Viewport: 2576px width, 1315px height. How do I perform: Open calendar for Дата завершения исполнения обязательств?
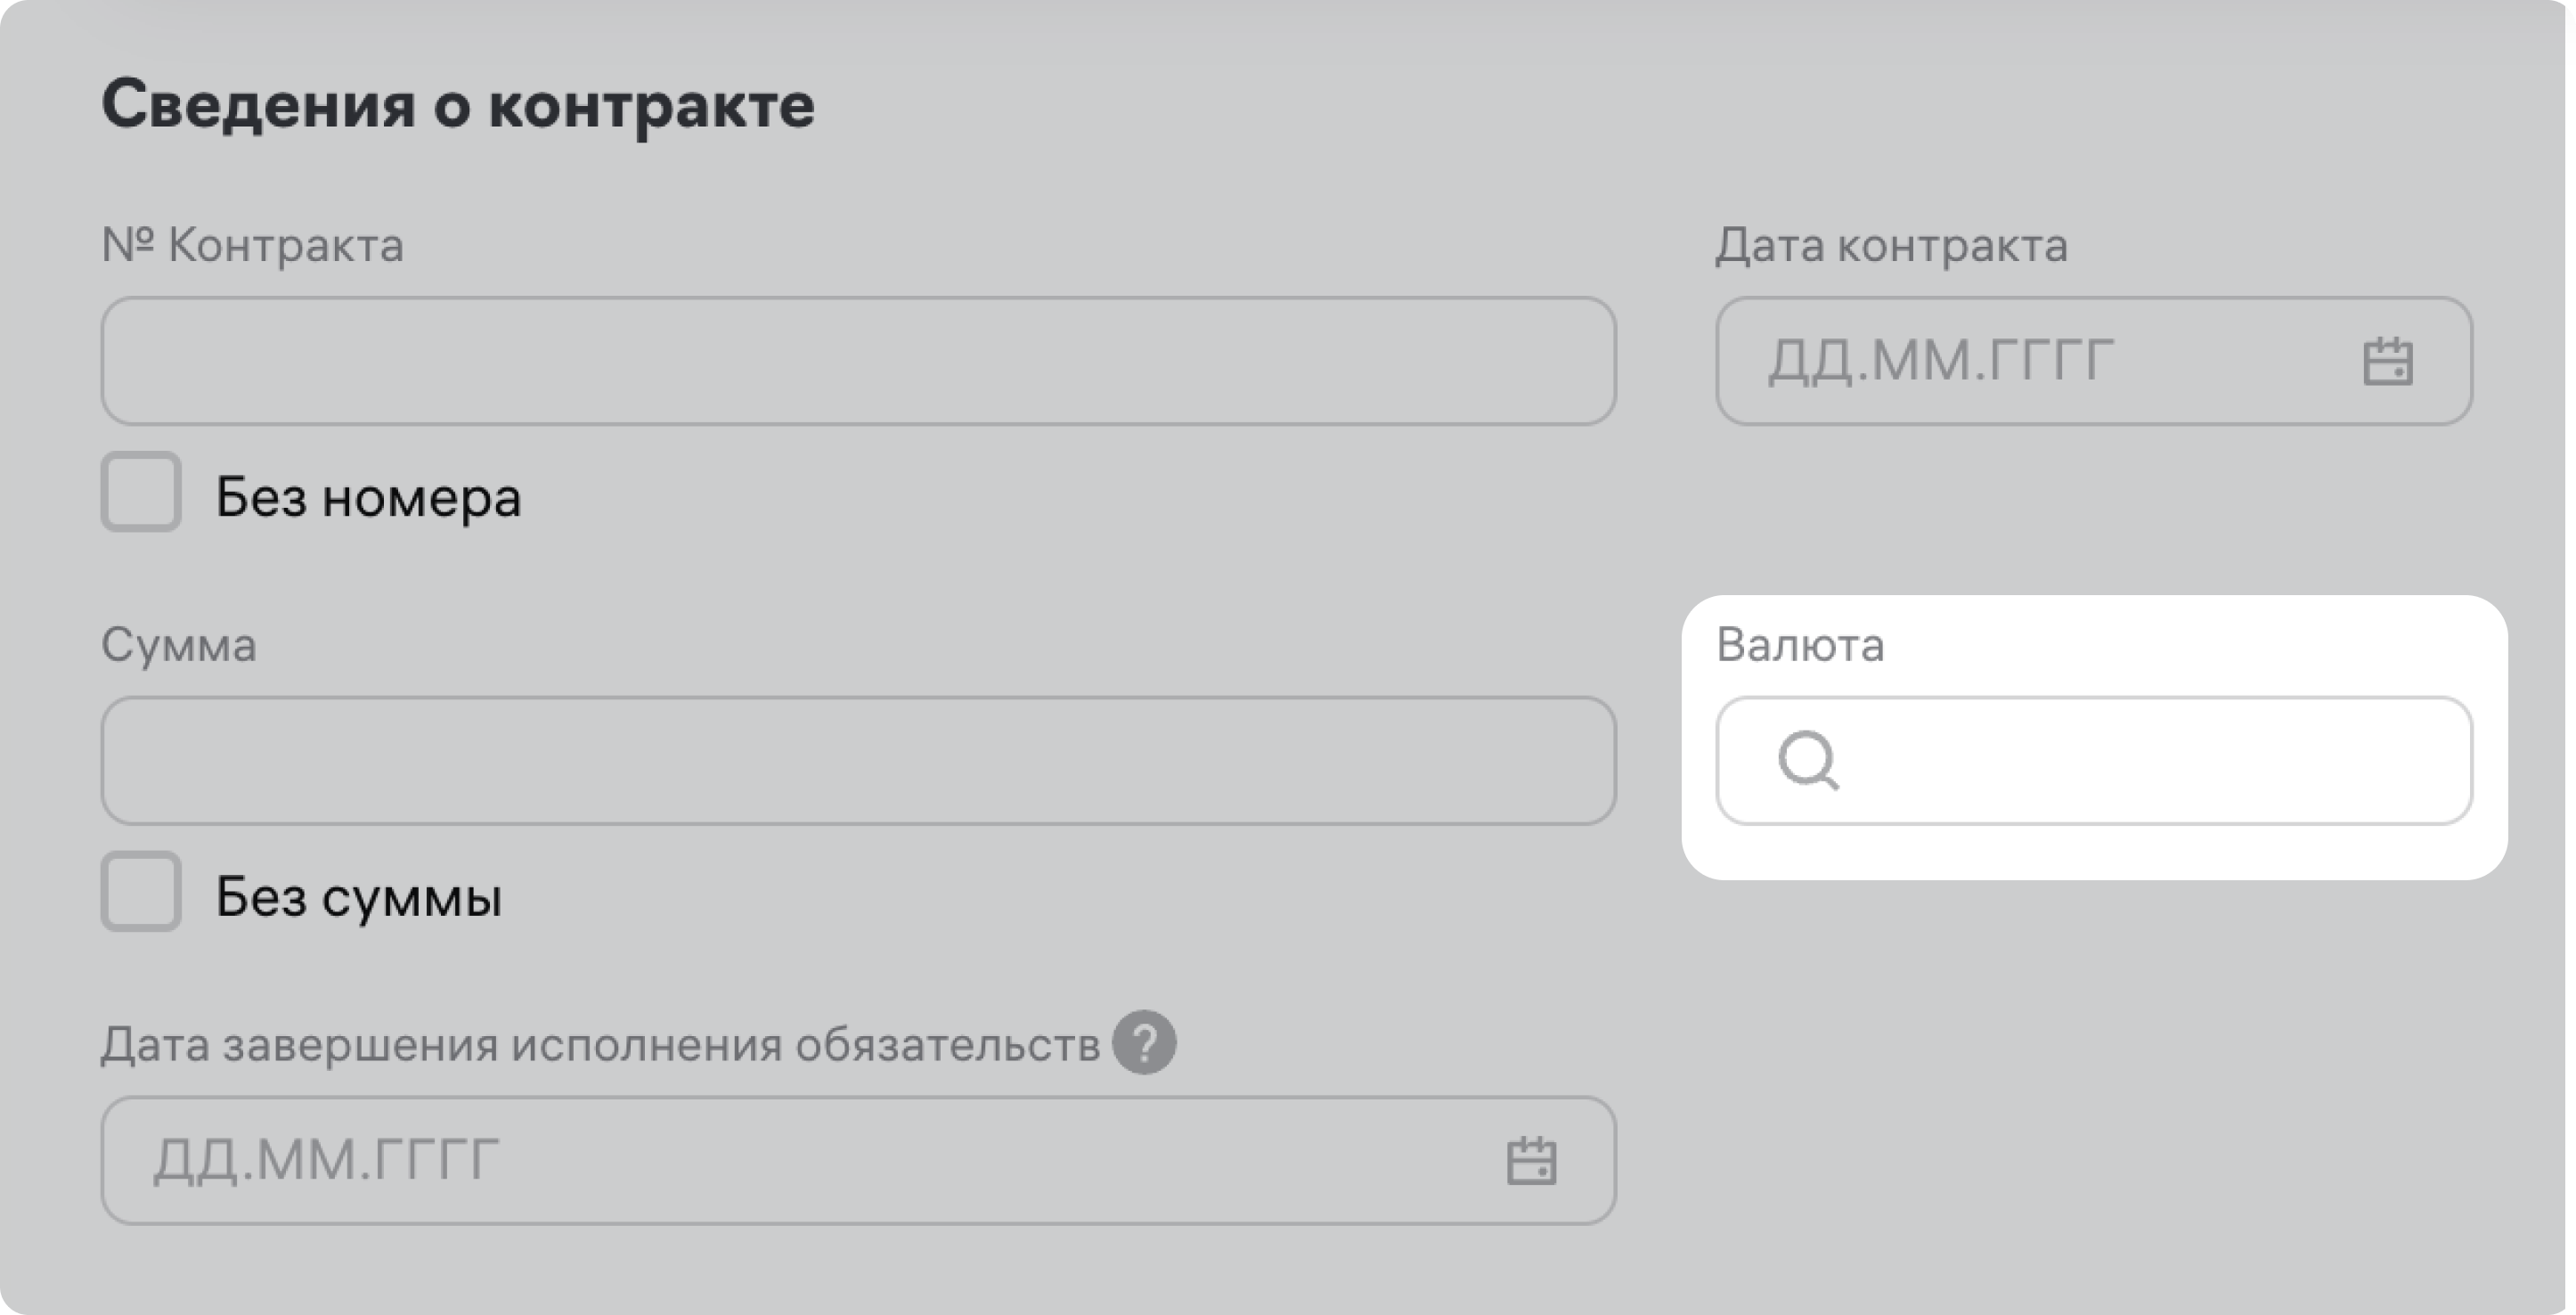(x=1531, y=1161)
